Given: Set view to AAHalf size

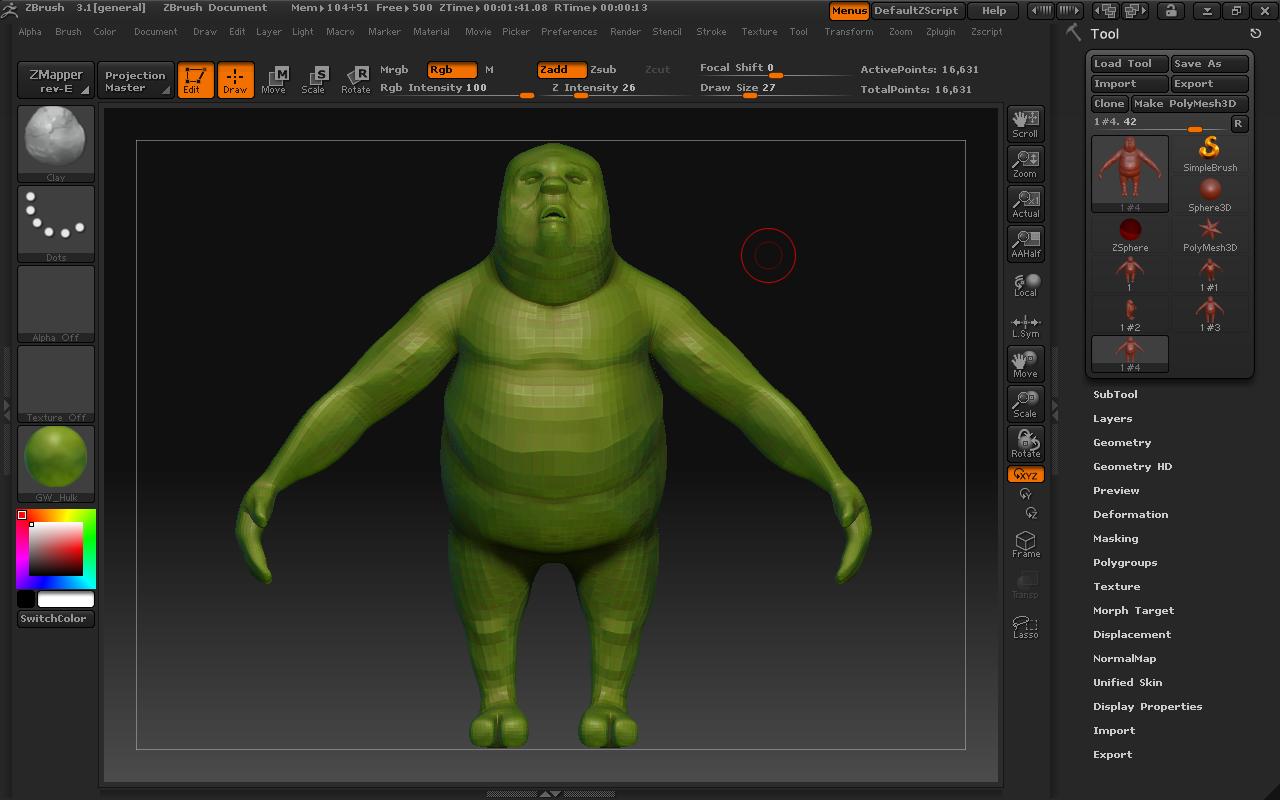Looking at the screenshot, I should [1025, 243].
